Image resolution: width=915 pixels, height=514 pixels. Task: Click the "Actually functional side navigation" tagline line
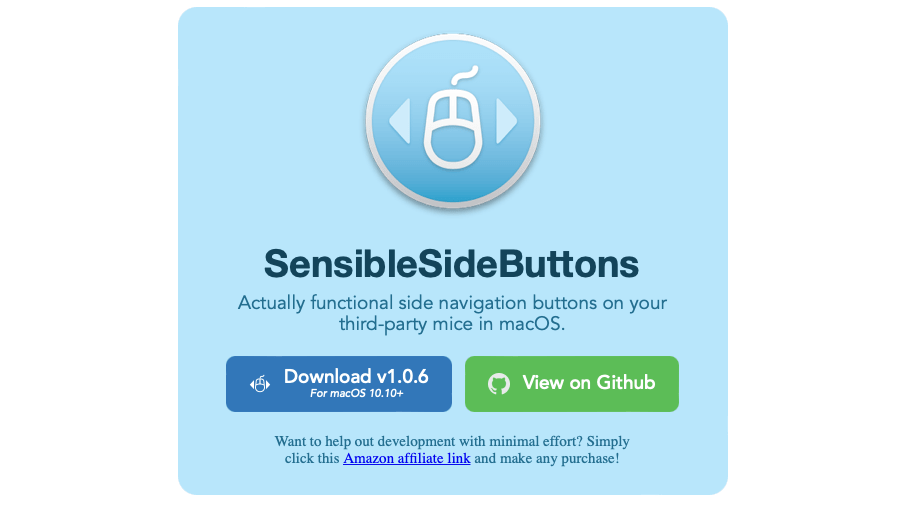[452, 303]
